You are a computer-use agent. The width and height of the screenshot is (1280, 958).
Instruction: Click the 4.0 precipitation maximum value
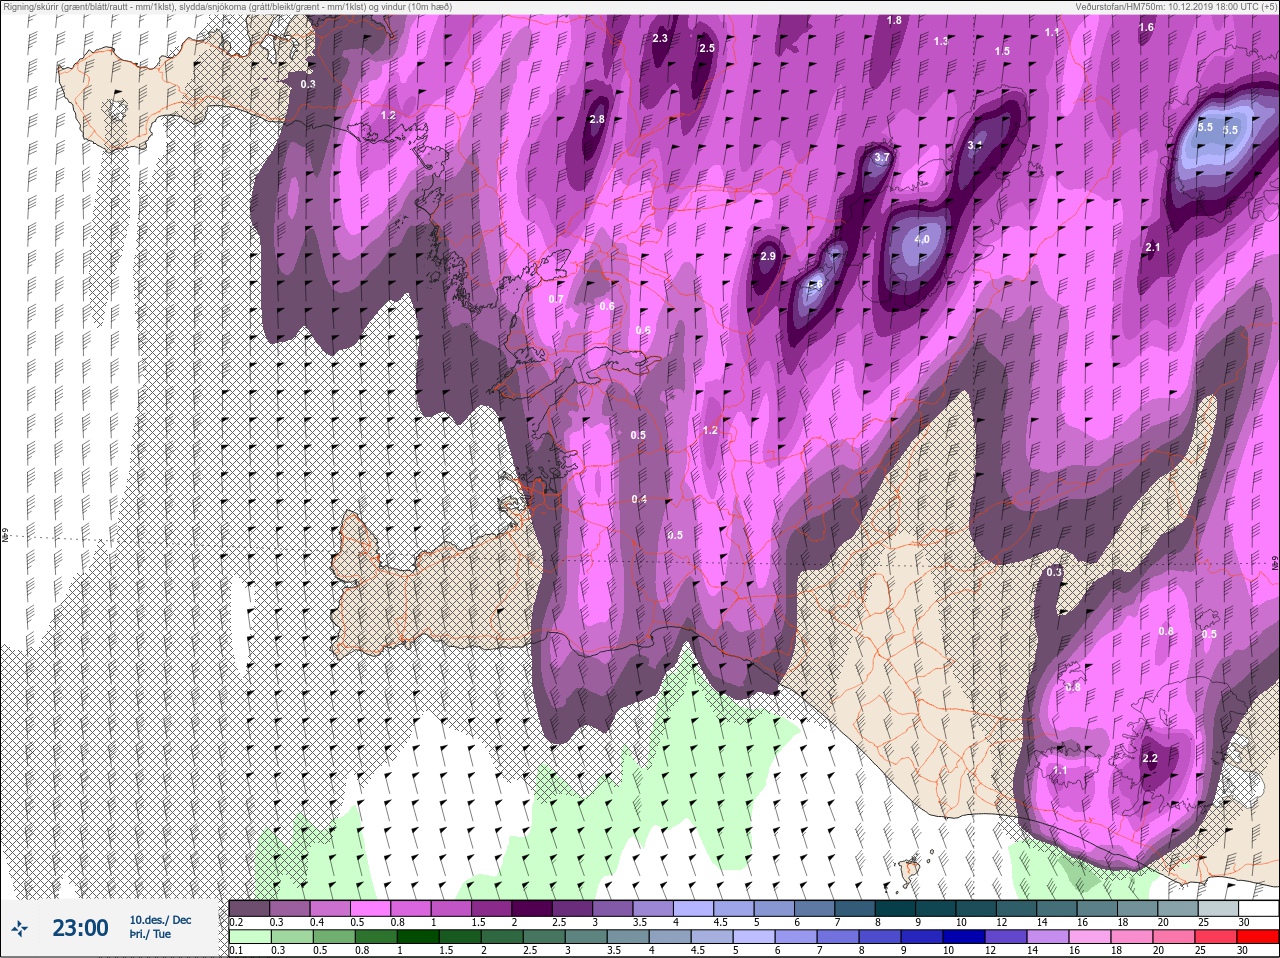coord(921,239)
